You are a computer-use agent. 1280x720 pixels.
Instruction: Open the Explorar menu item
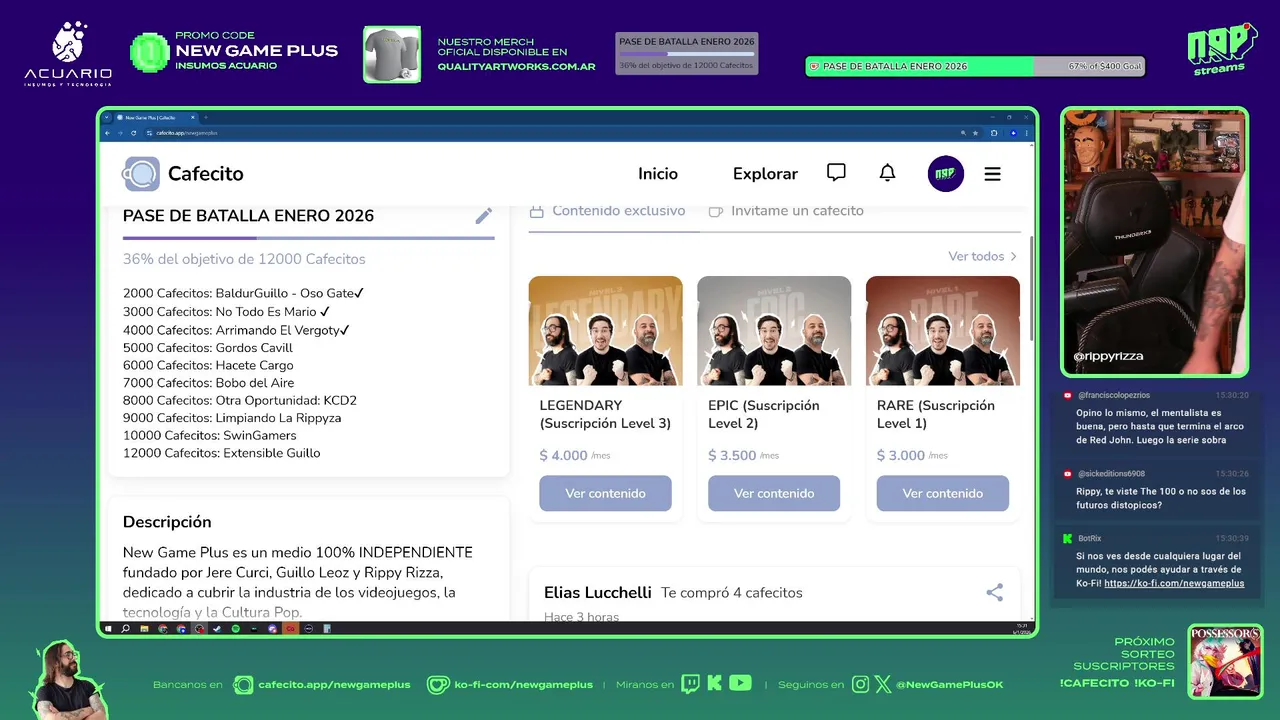(x=765, y=174)
